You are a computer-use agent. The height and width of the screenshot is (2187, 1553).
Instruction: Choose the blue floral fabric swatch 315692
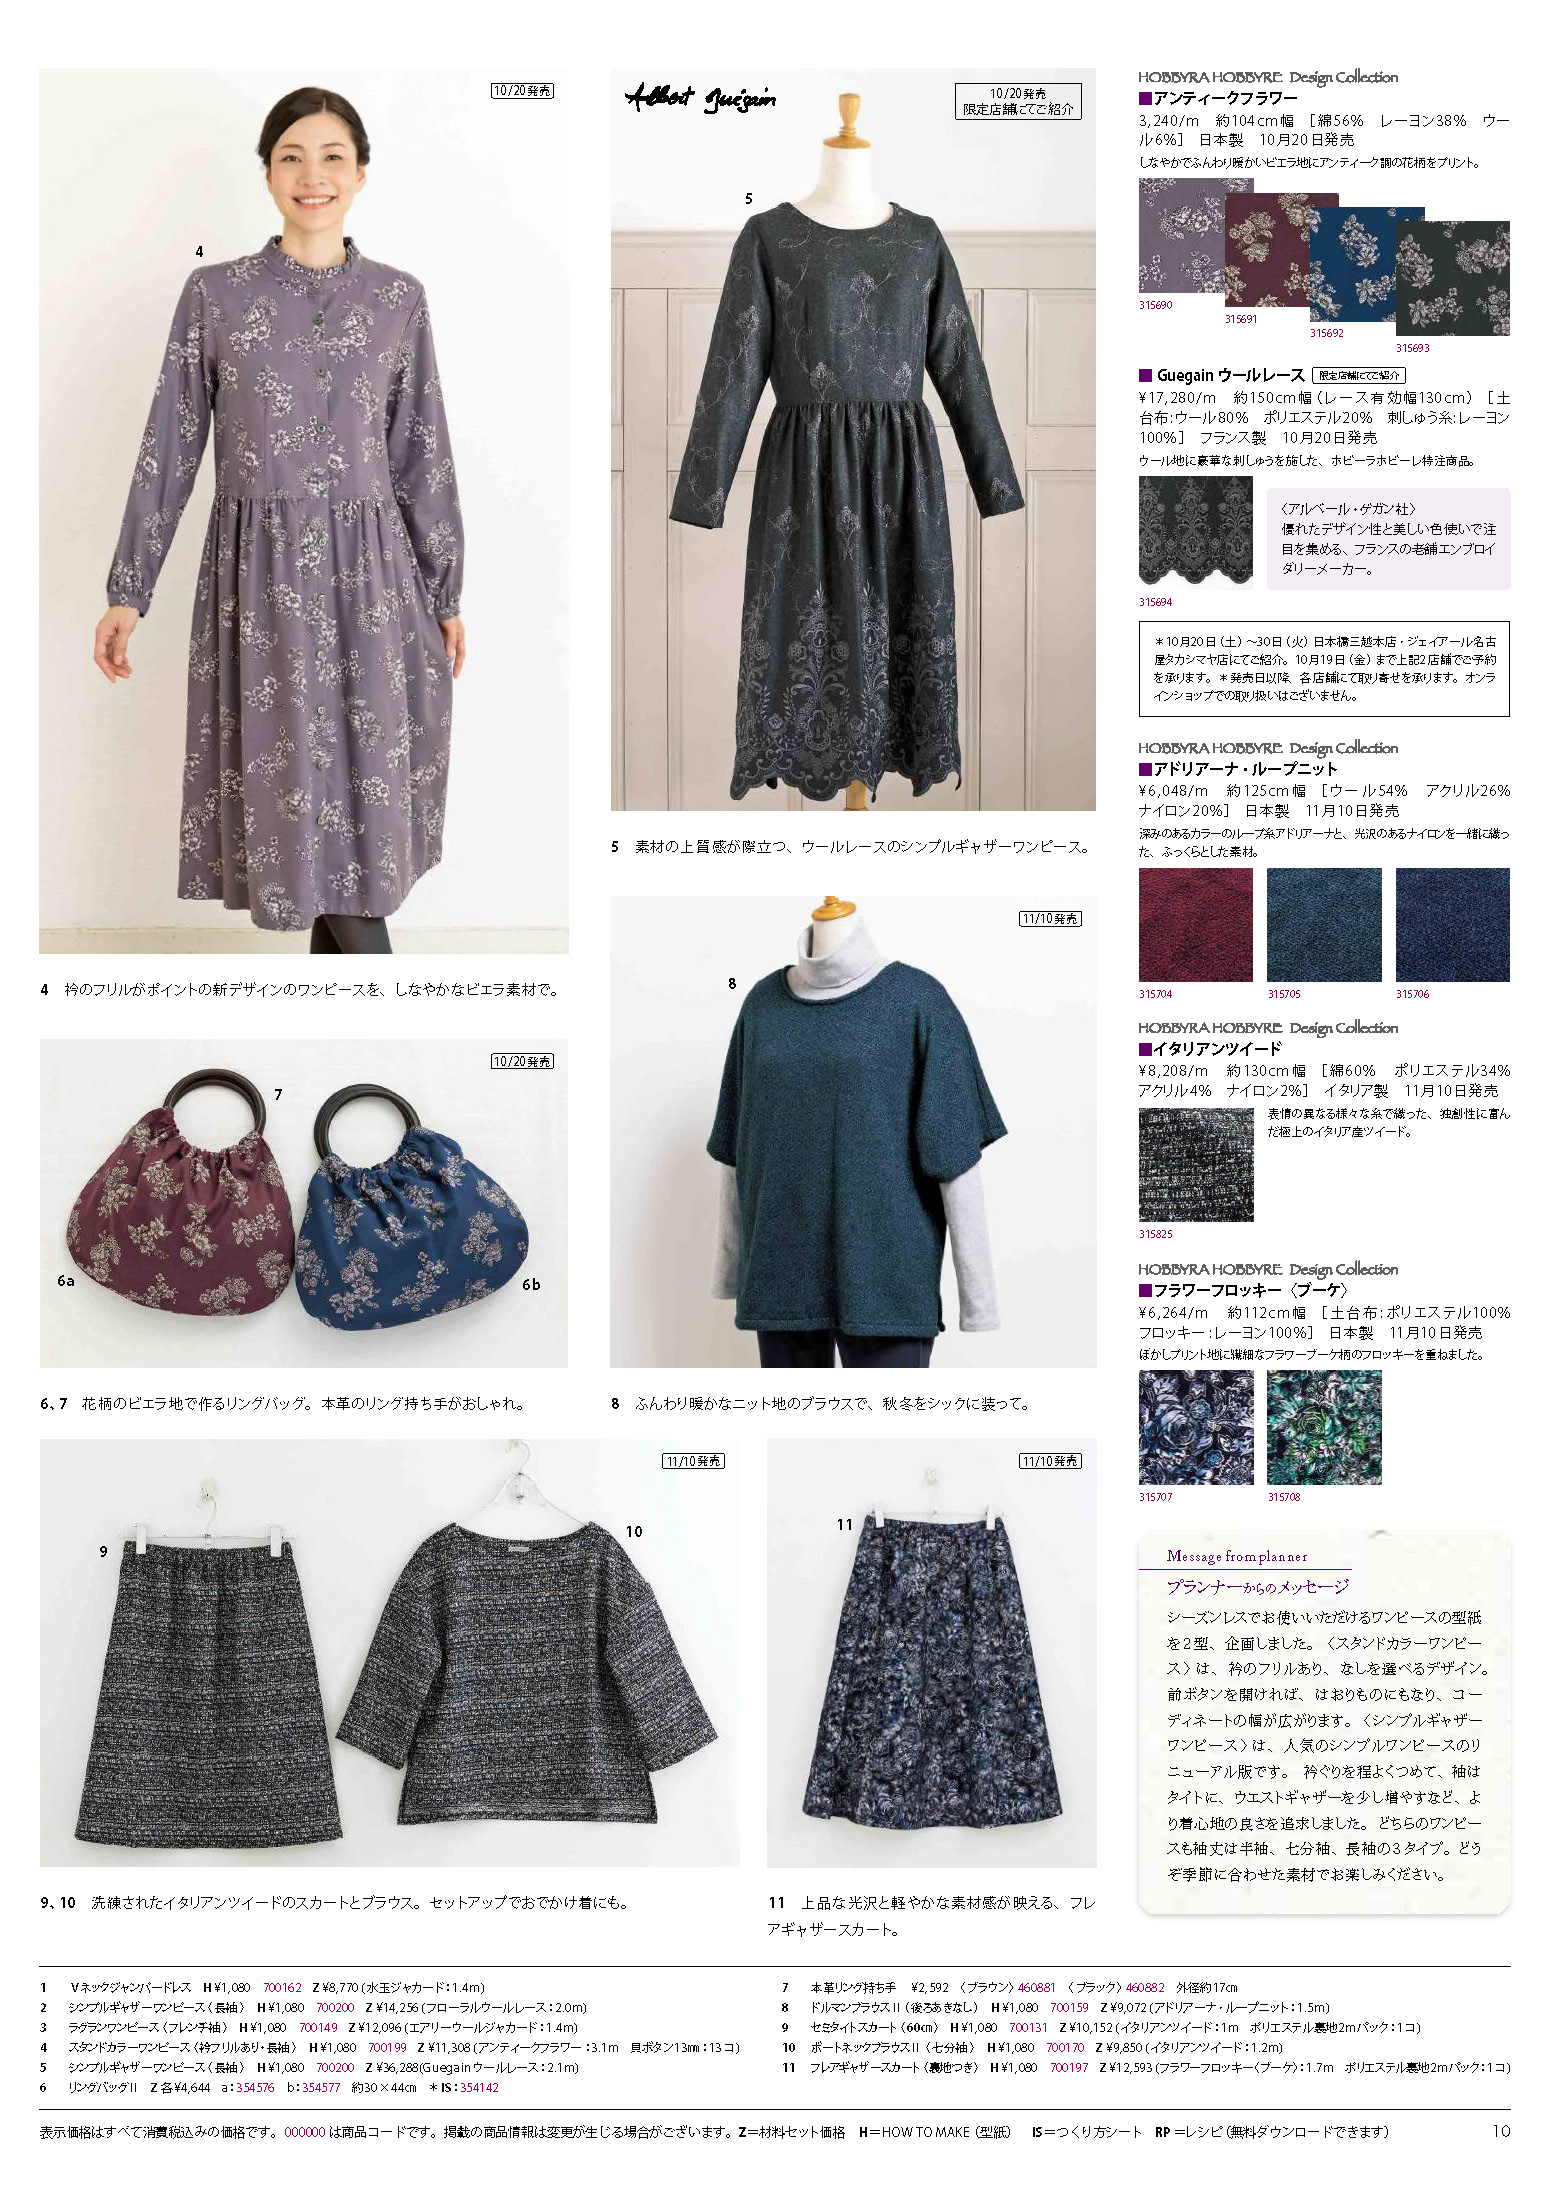point(1355,266)
